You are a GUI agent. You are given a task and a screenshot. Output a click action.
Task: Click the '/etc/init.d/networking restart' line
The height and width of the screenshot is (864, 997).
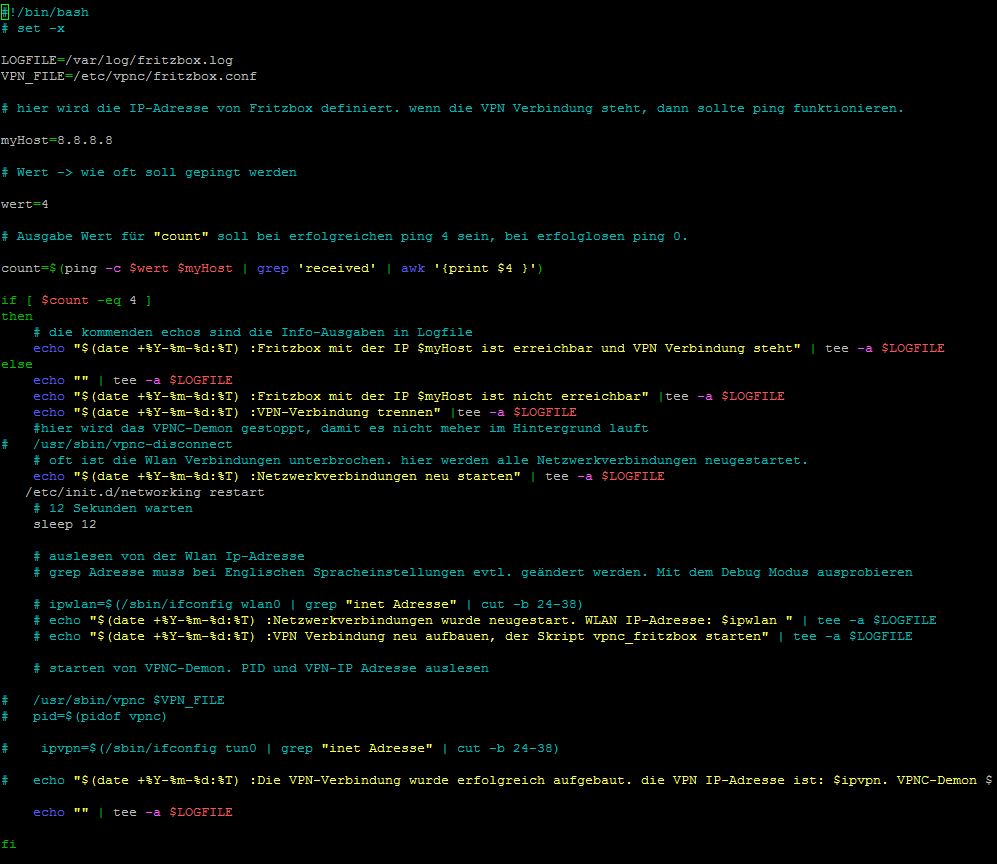pos(145,492)
